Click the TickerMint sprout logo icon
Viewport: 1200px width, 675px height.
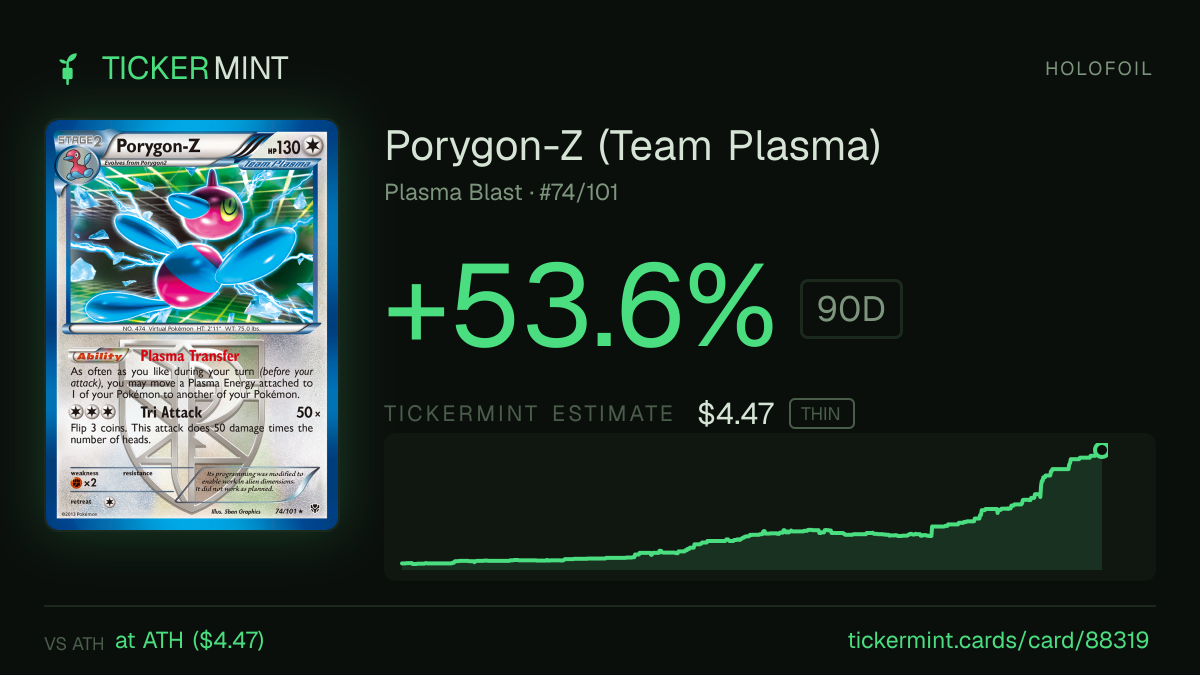tap(69, 68)
